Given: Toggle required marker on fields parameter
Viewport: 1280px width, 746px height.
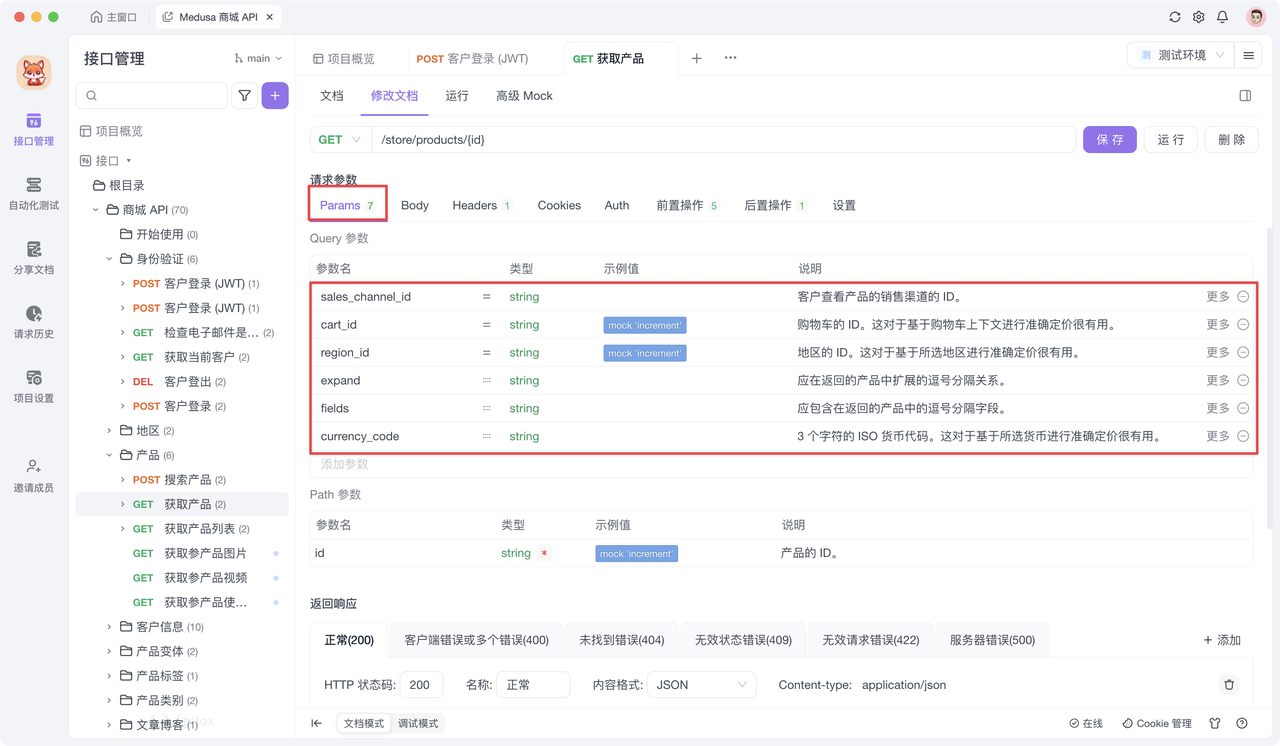Looking at the screenshot, I should 487,409.
